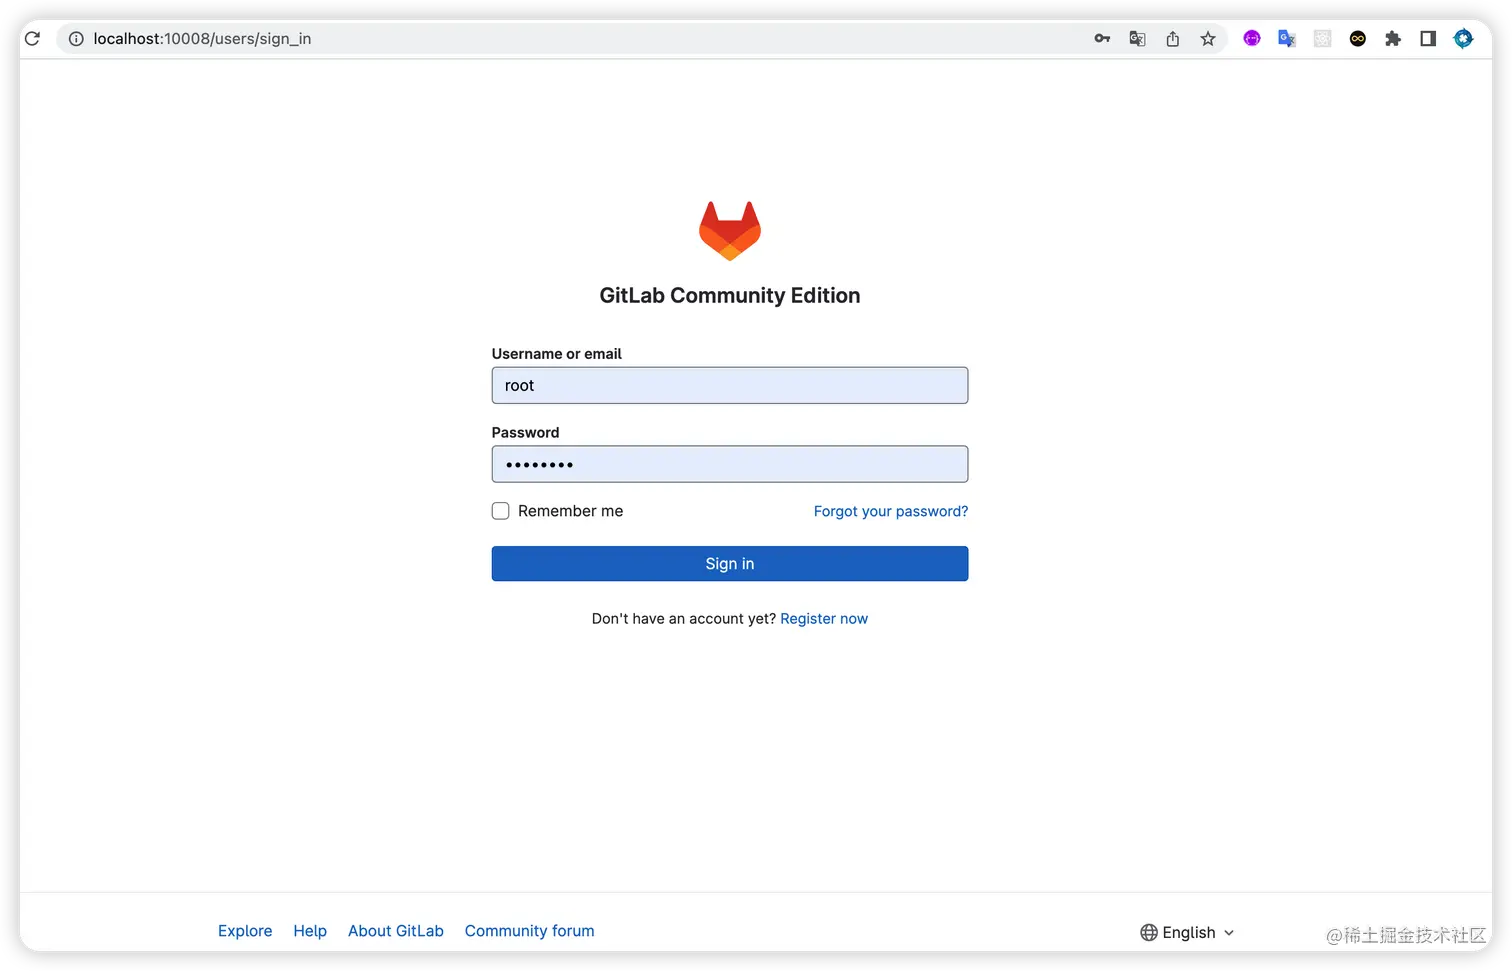Click the translate page icon
1512x971 pixels.
[1137, 39]
